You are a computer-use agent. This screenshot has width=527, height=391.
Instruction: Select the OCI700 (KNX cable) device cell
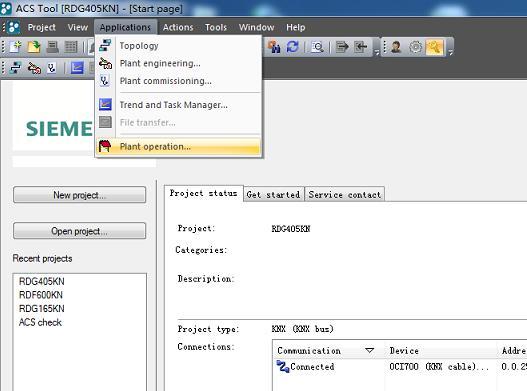coord(439,366)
